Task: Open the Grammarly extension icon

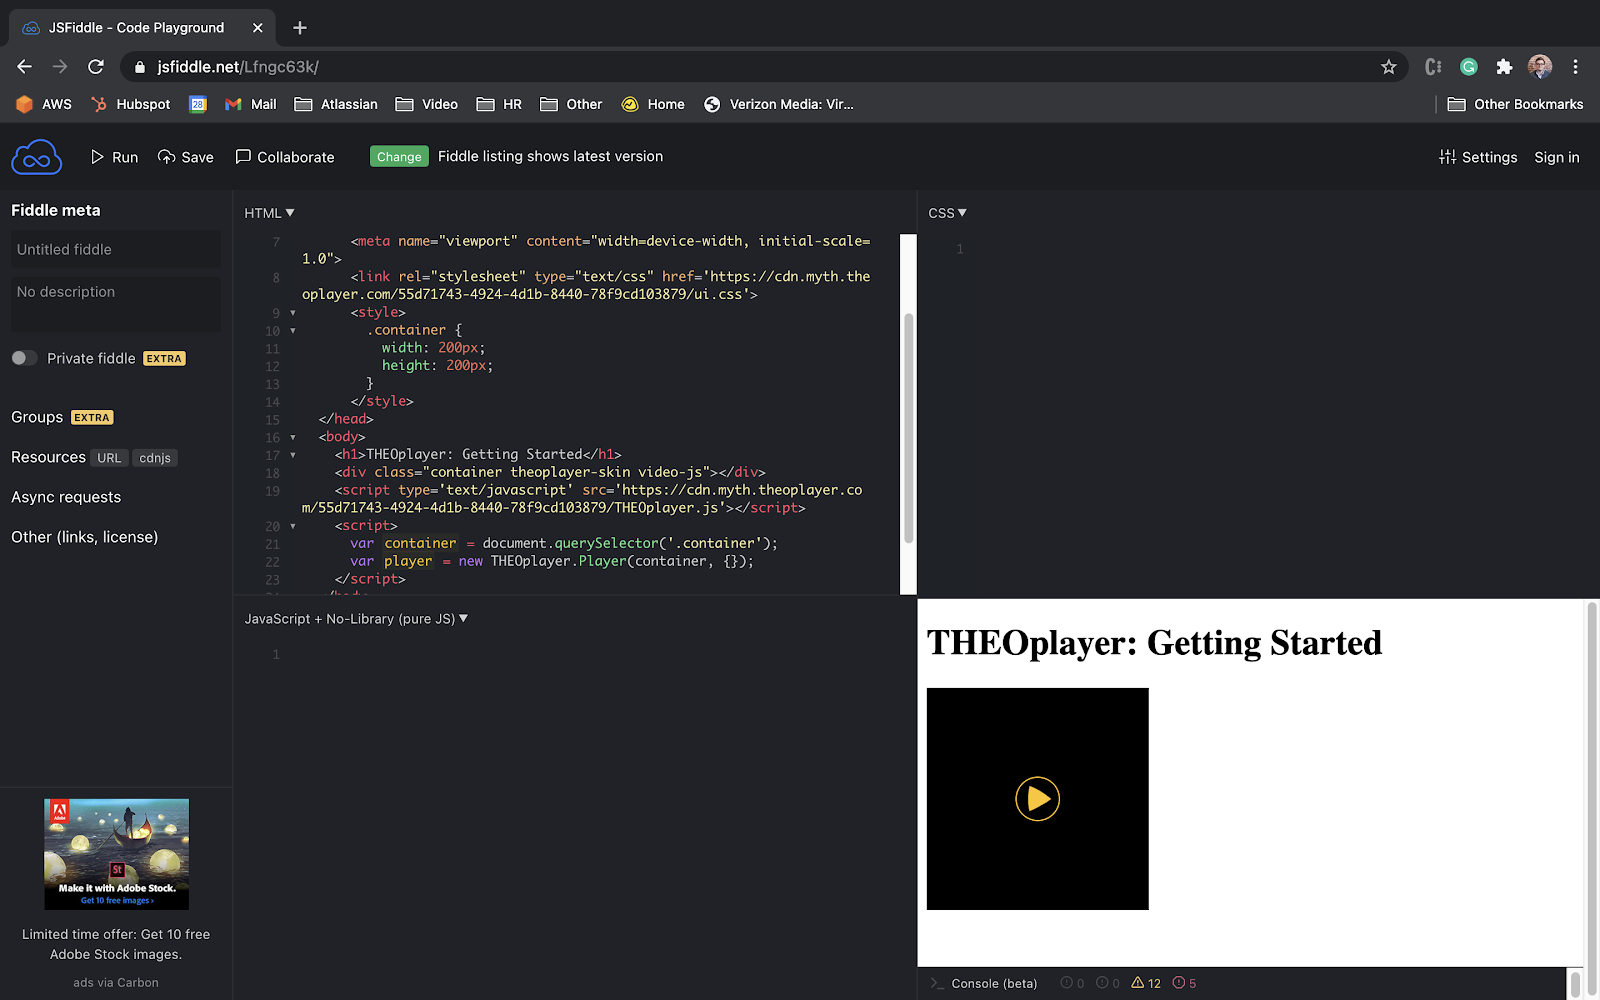Action: point(1468,66)
